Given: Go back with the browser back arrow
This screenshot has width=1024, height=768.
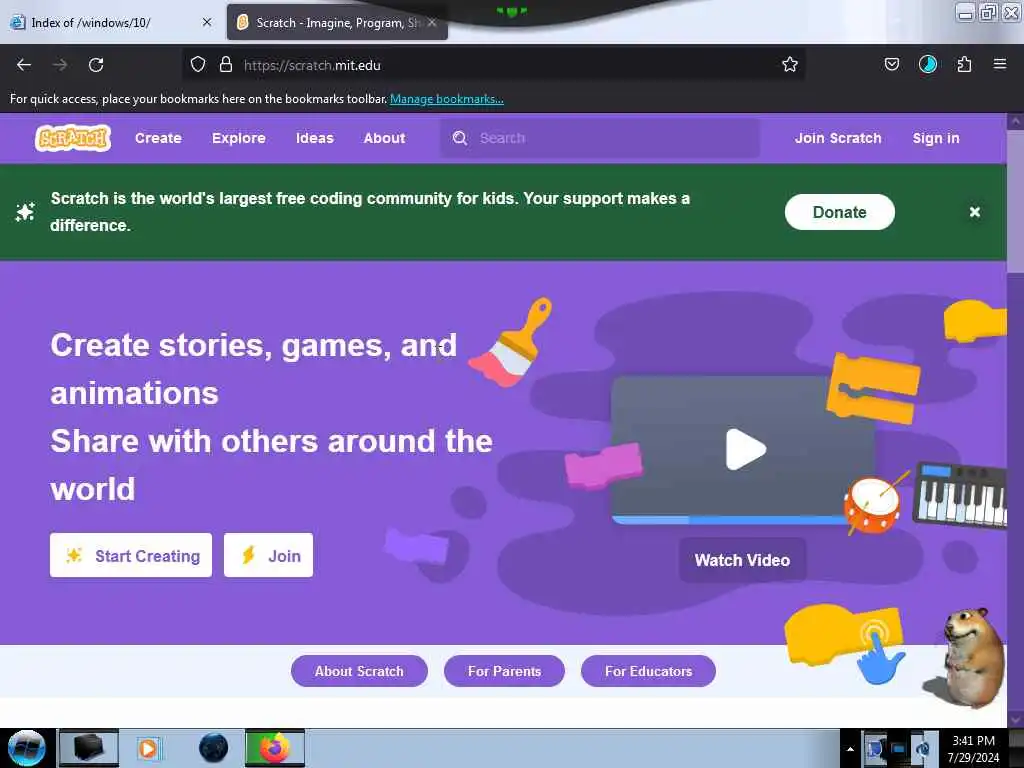Looking at the screenshot, I should coord(24,65).
